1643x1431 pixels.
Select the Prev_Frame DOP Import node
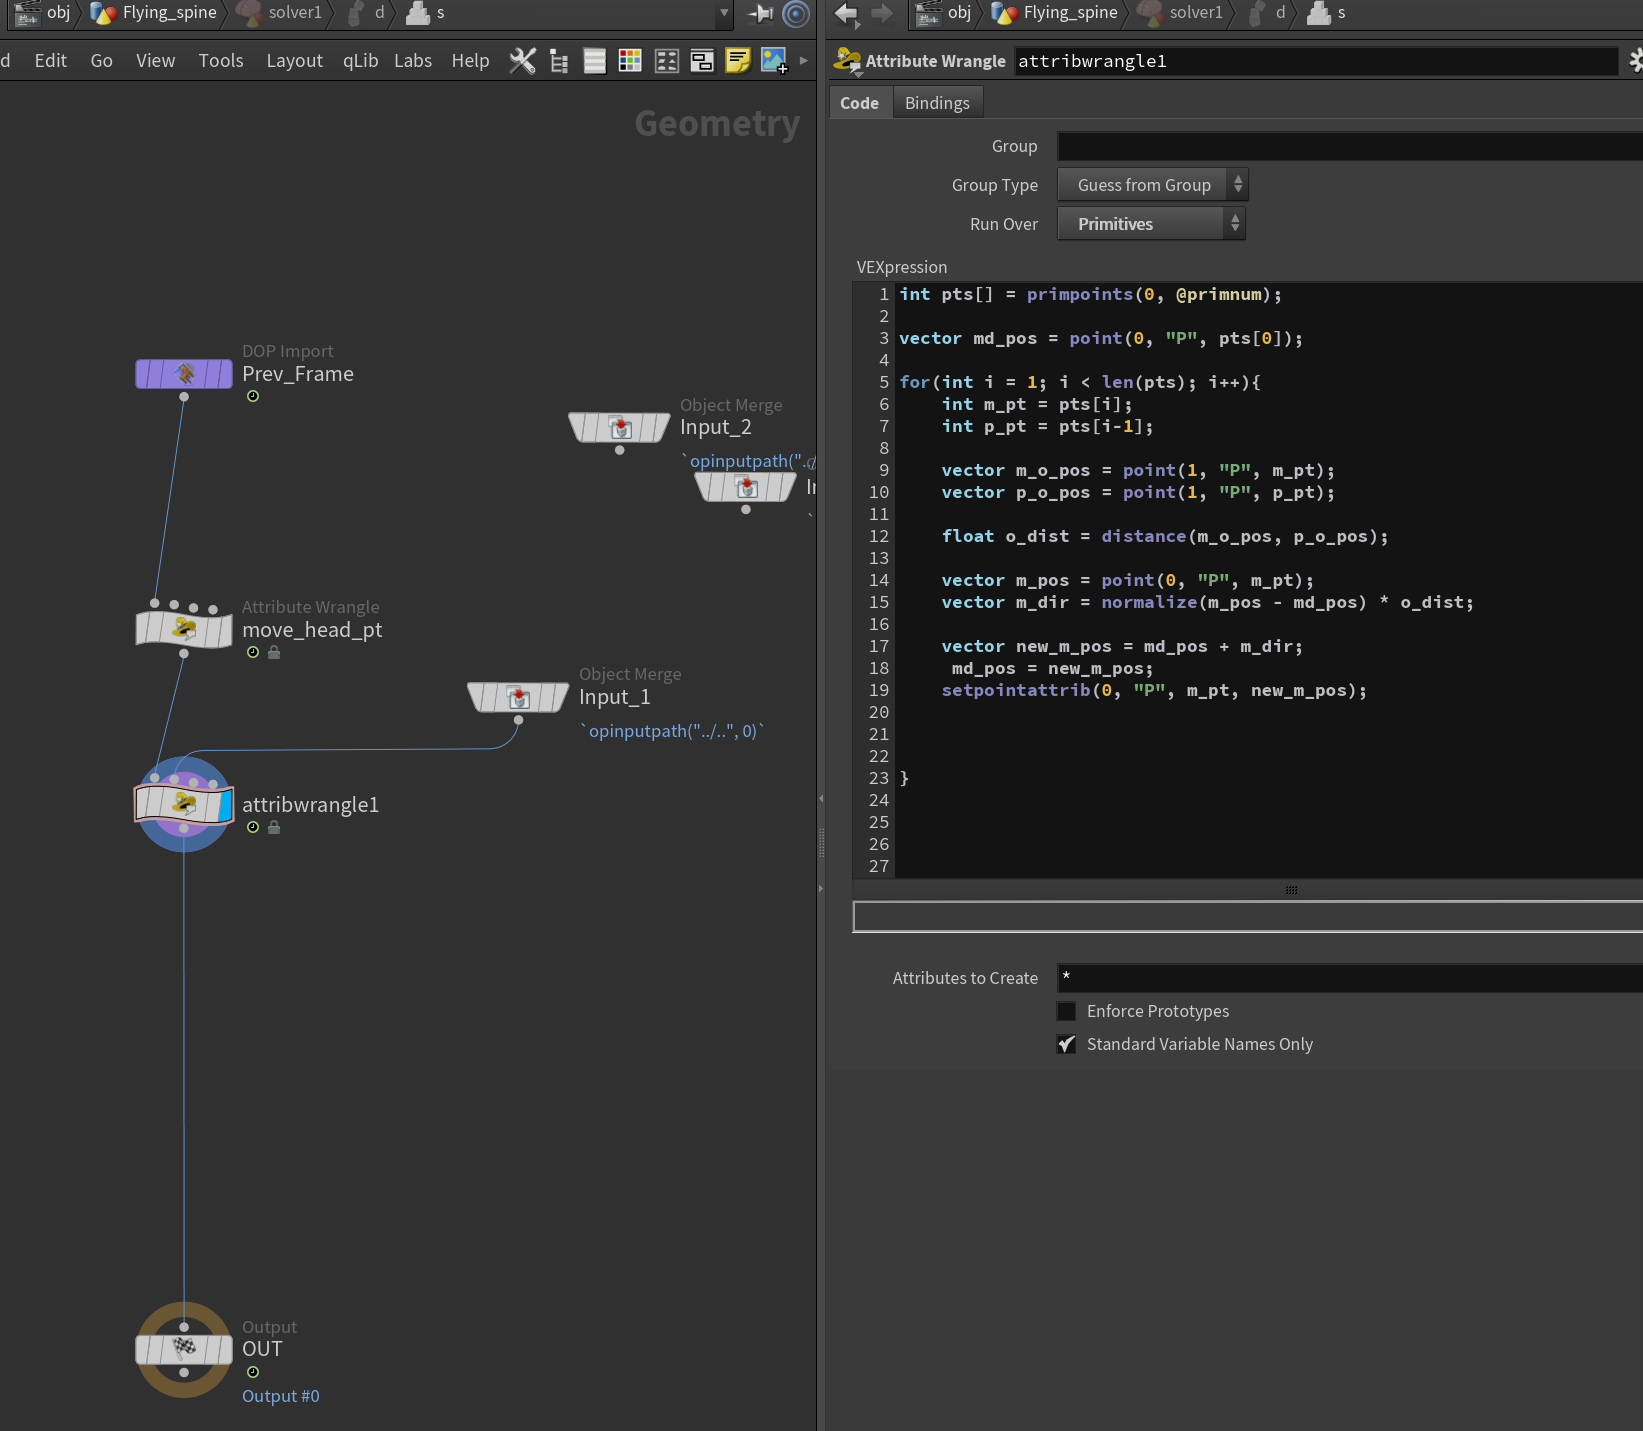click(184, 374)
